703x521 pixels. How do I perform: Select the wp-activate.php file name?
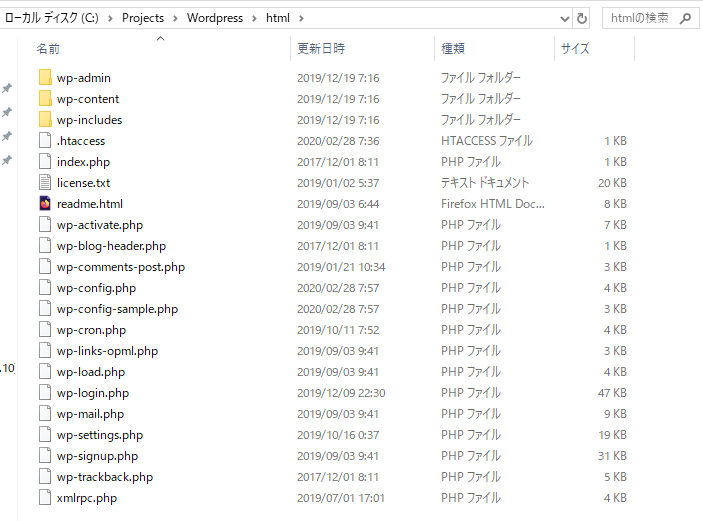[100, 225]
